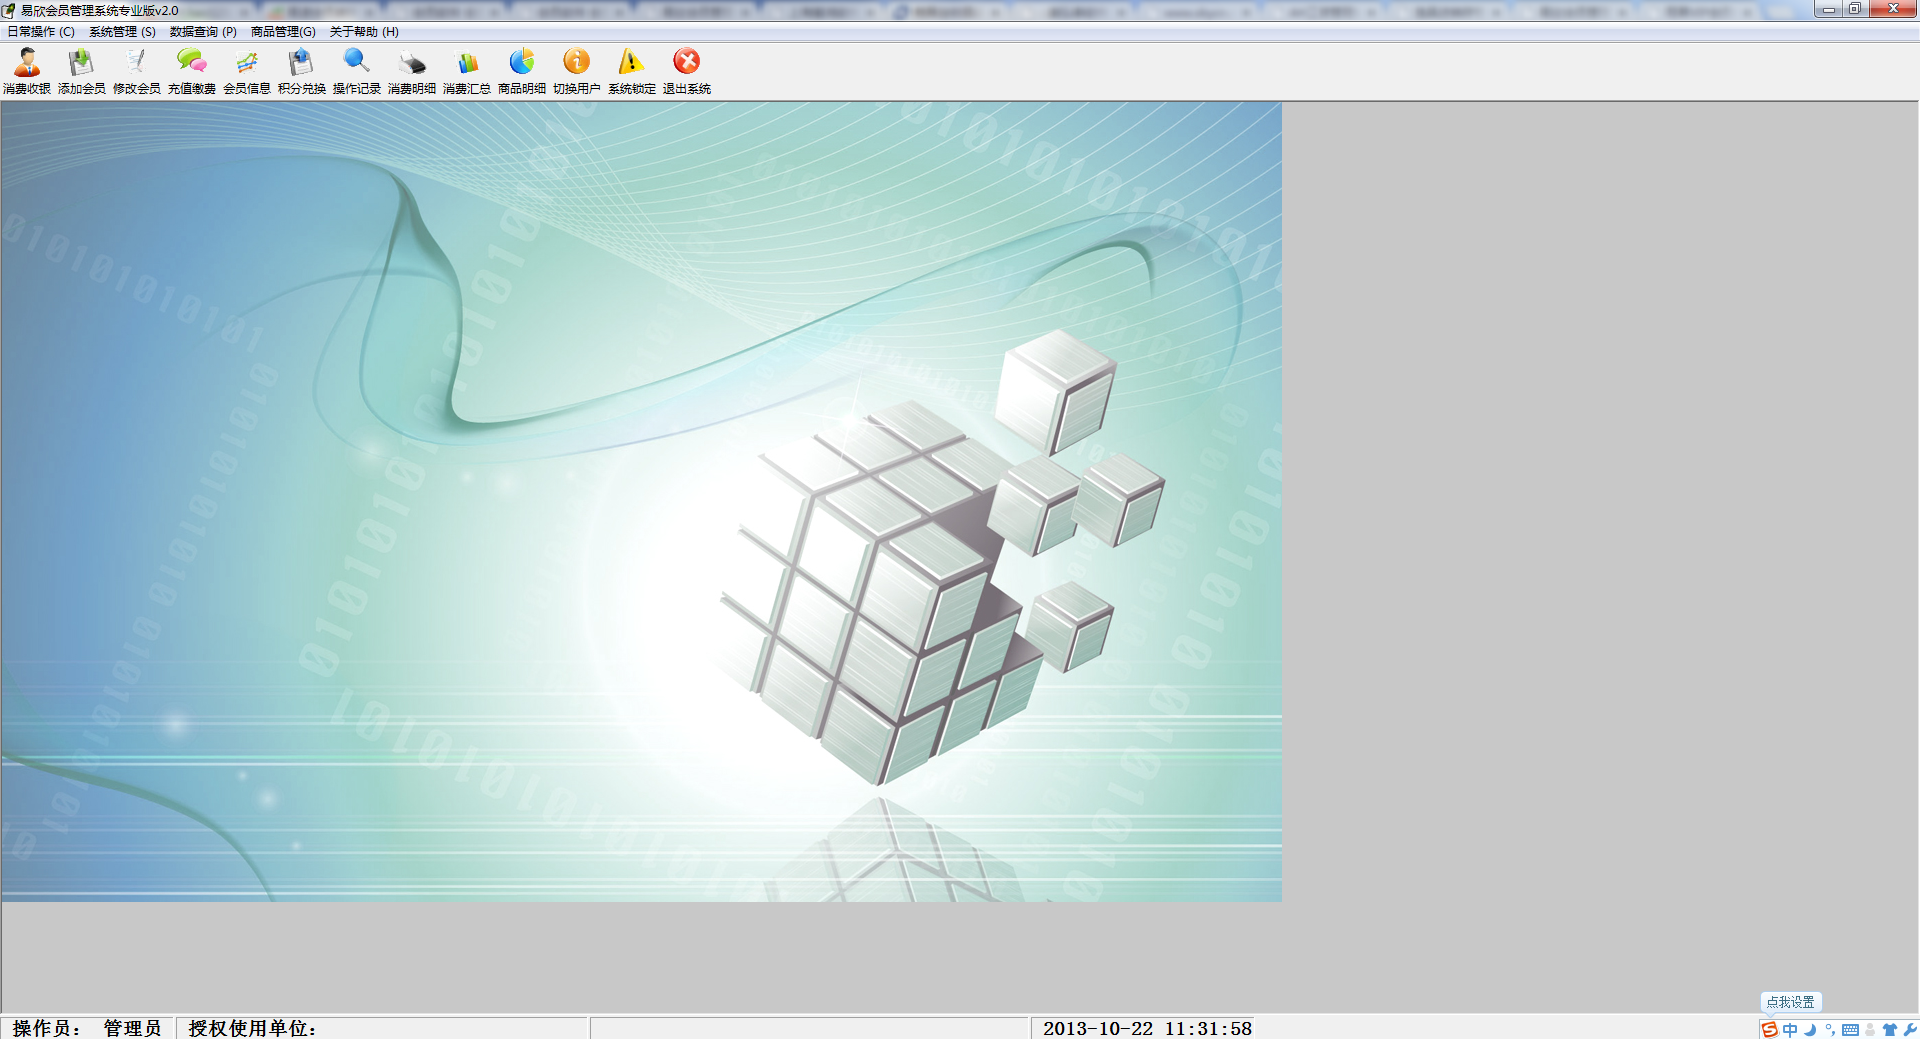Open the 系统管理 (S) menu

tap(122, 32)
